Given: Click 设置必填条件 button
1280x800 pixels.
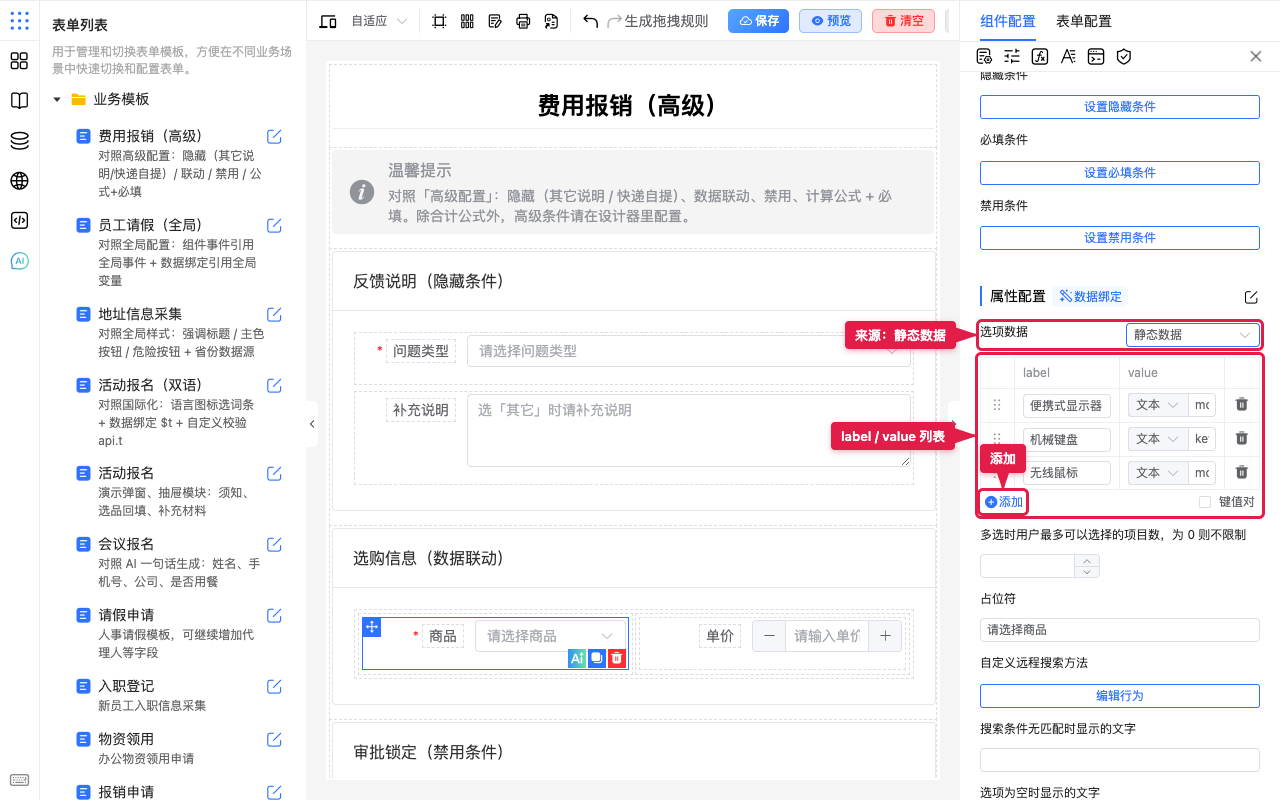Looking at the screenshot, I should click(x=1119, y=173).
